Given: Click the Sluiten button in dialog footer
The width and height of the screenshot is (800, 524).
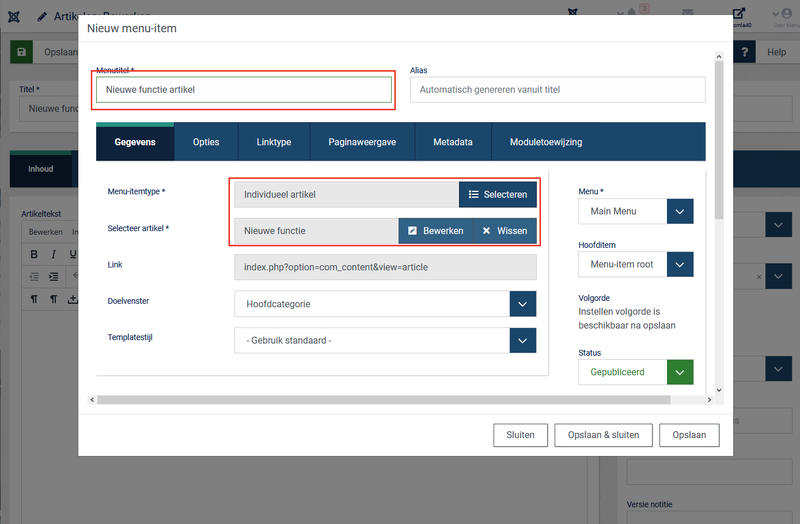Looking at the screenshot, I should tap(520, 435).
